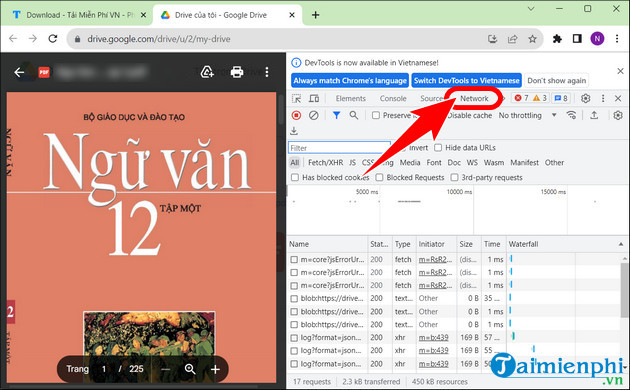The height and width of the screenshot is (390, 630).
Task: Bookmark this page with the star icon
Action: point(532,39)
